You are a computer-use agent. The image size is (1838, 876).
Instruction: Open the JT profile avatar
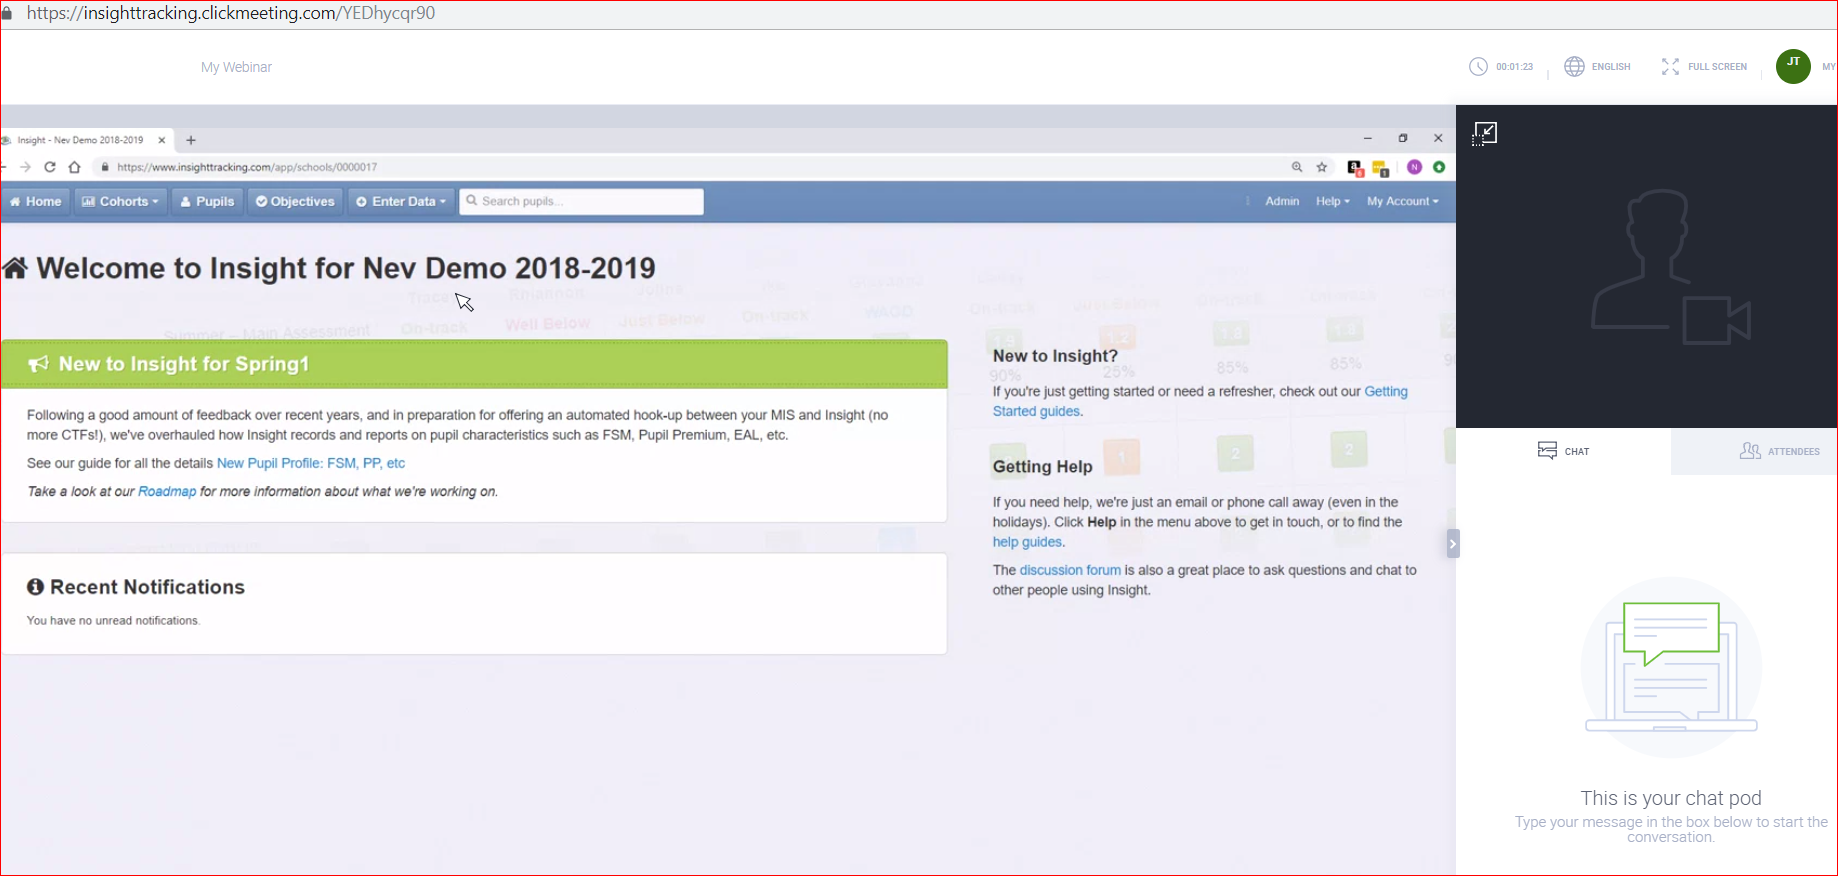point(1793,66)
